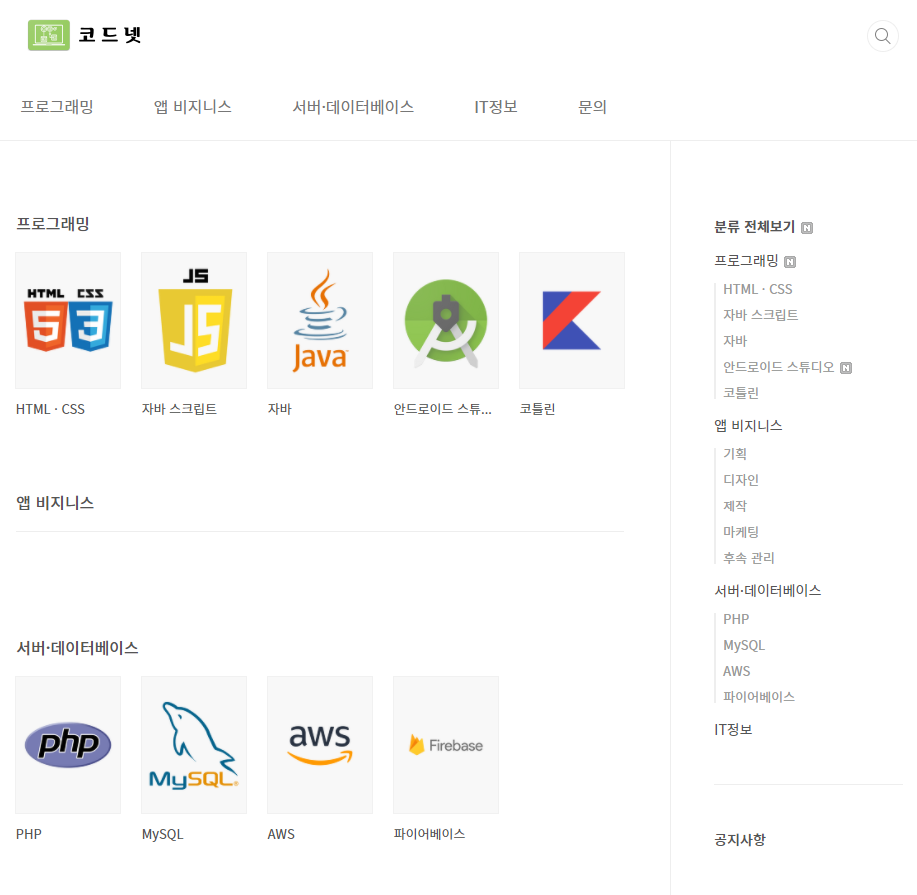Image resolution: width=917 pixels, height=895 pixels.
Task: Select sidebar category 앱 비지니스
Action: click(x=748, y=426)
